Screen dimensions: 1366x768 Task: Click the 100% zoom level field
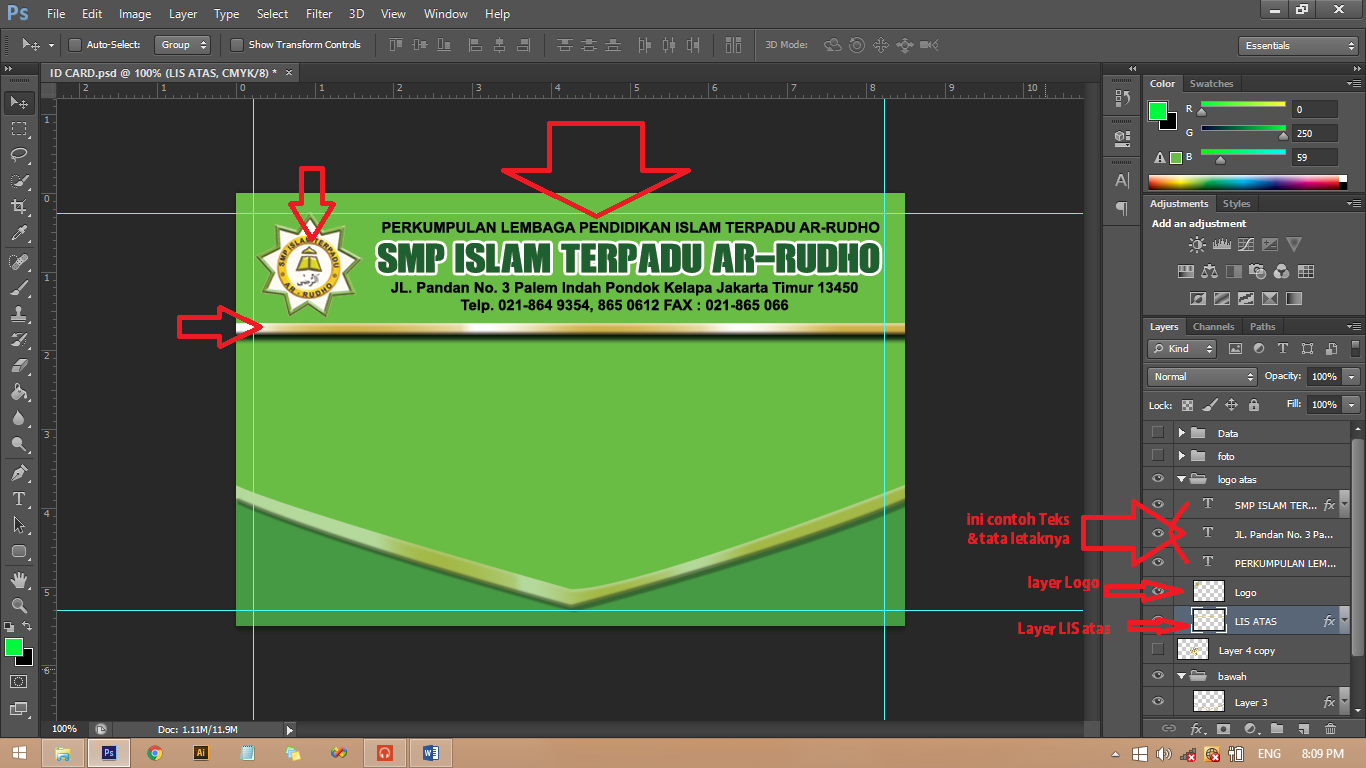[65, 729]
